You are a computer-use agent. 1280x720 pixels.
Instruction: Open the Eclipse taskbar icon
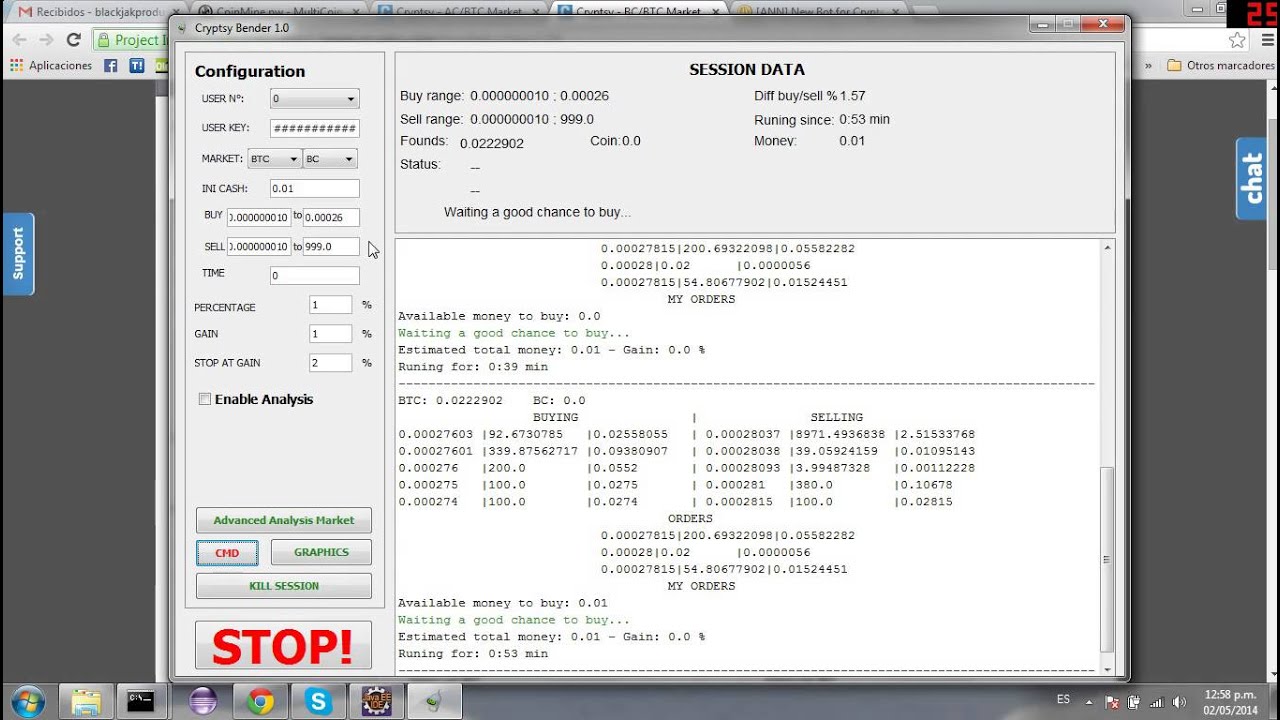203,701
